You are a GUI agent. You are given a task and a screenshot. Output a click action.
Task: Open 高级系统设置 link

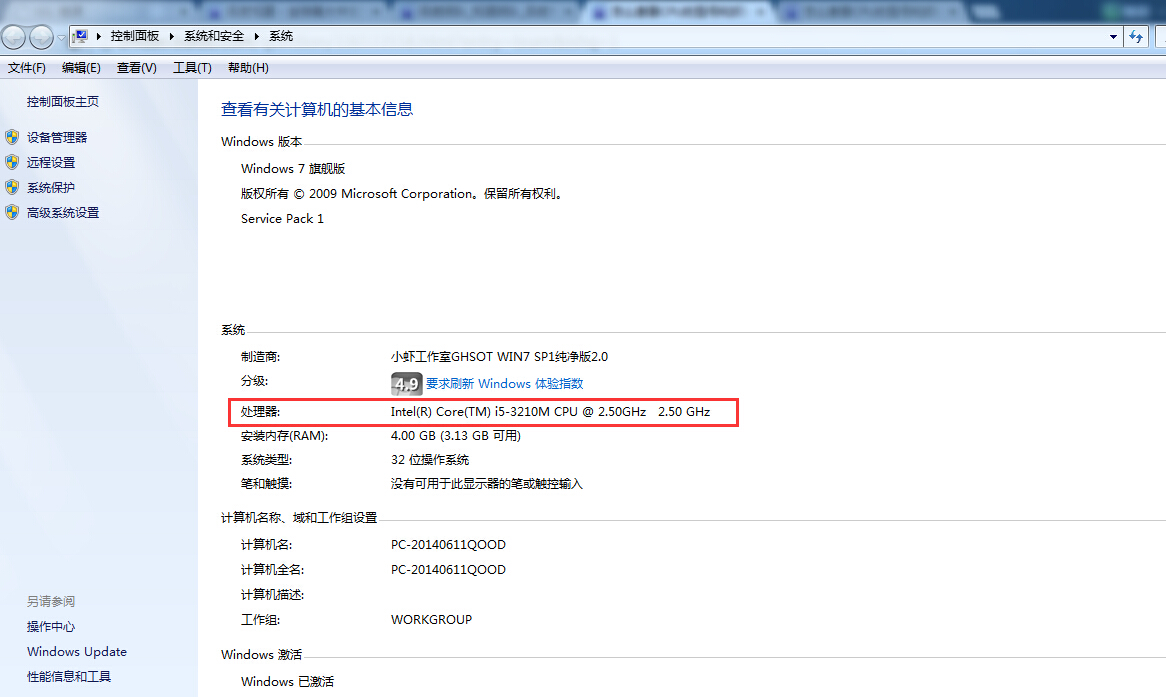[x=63, y=213]
